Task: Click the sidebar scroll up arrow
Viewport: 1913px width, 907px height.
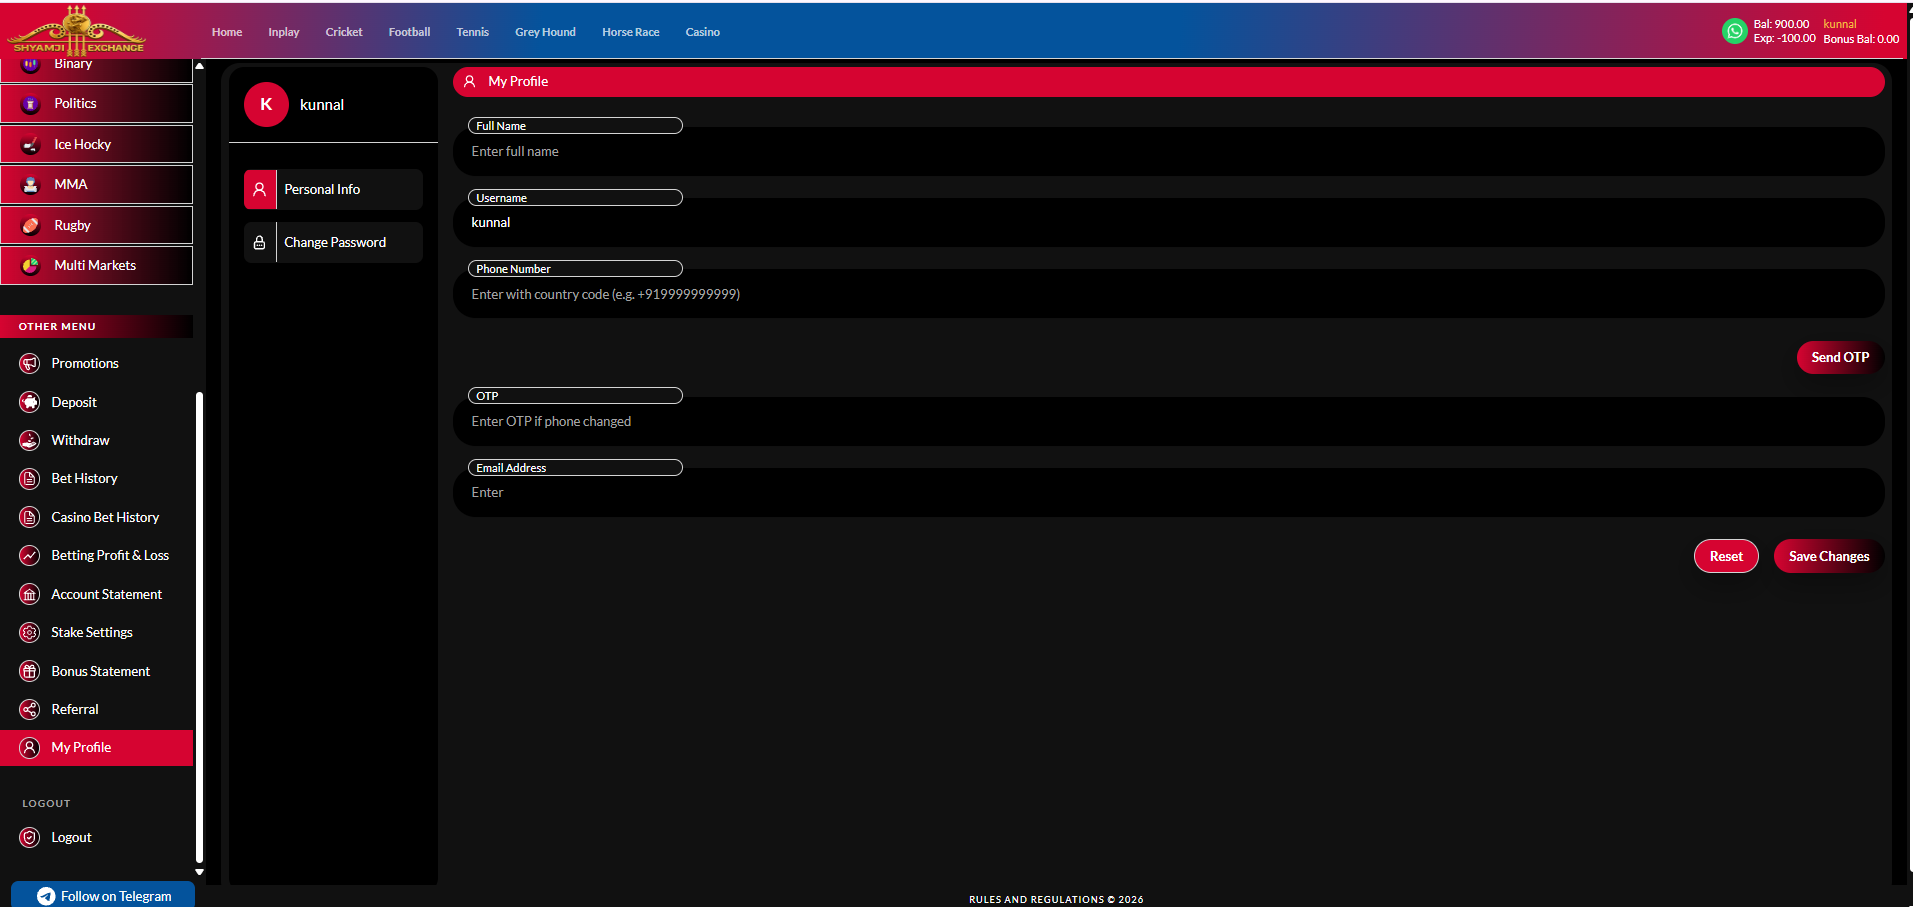Action: click(199, 66)
